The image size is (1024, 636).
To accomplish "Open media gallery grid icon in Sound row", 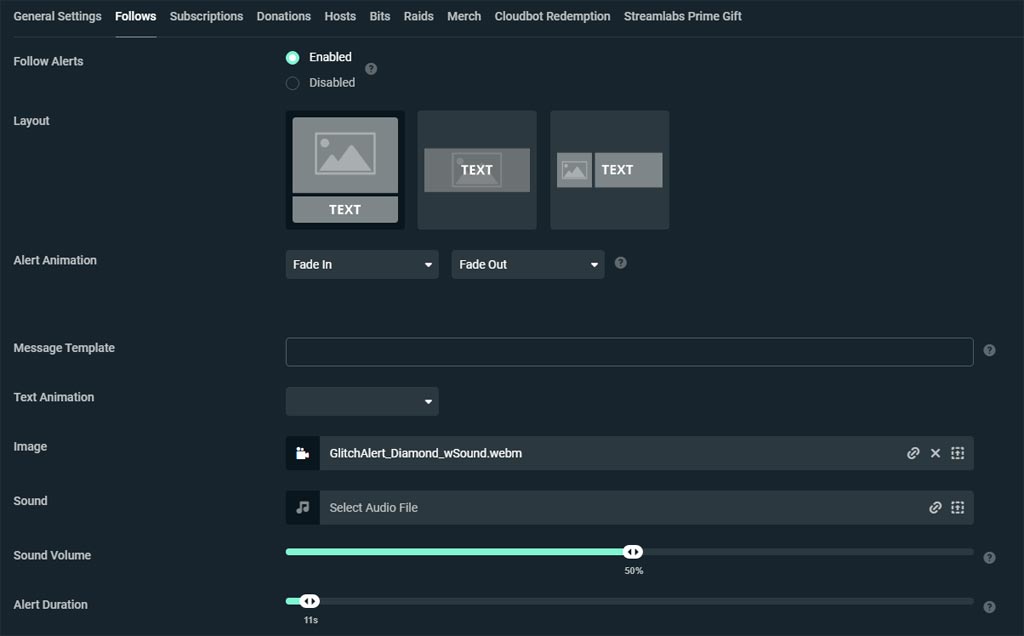I will [957, 507].
